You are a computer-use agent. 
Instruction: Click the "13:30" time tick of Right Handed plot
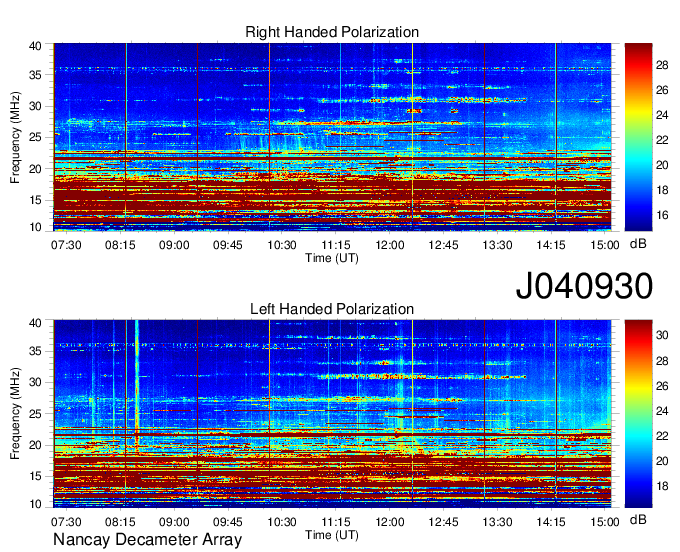[x=497, y=245]
